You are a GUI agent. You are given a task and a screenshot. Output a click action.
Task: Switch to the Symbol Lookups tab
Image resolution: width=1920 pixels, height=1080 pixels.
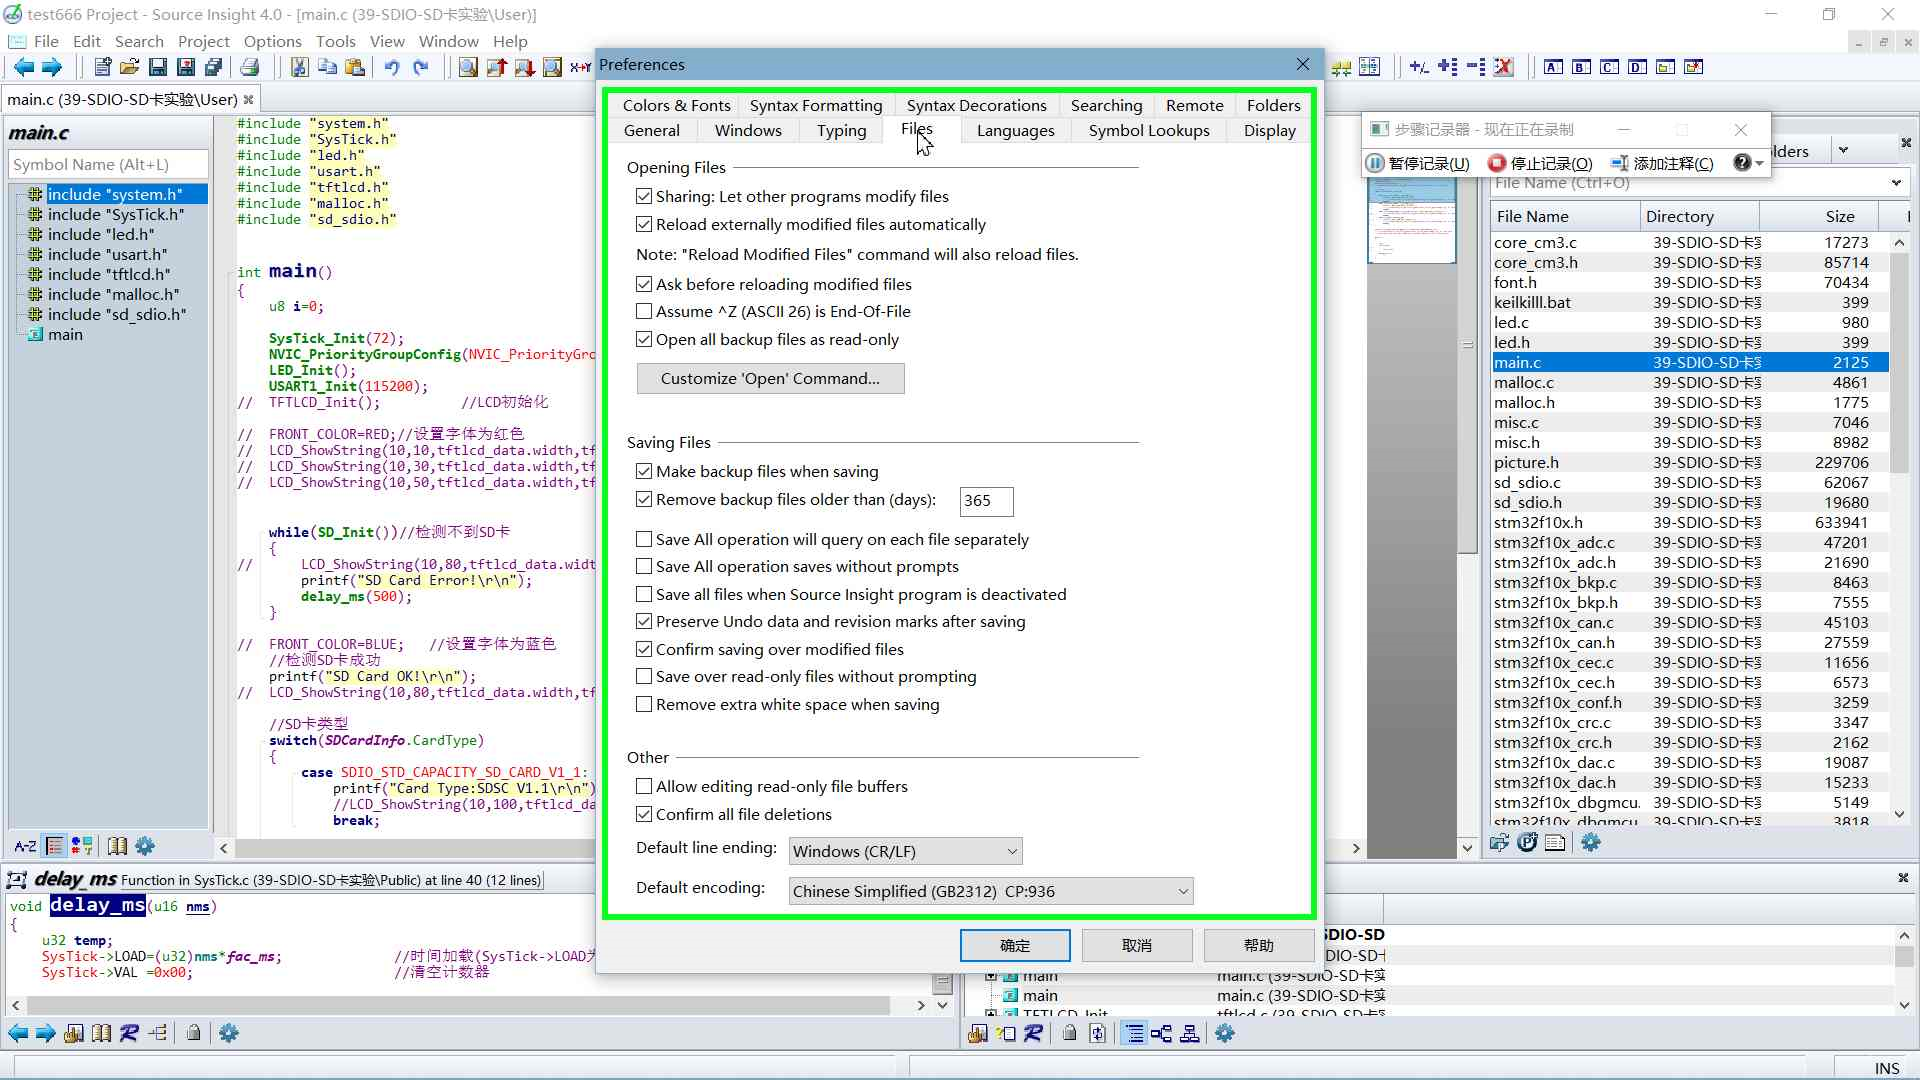pos(1149,131)
